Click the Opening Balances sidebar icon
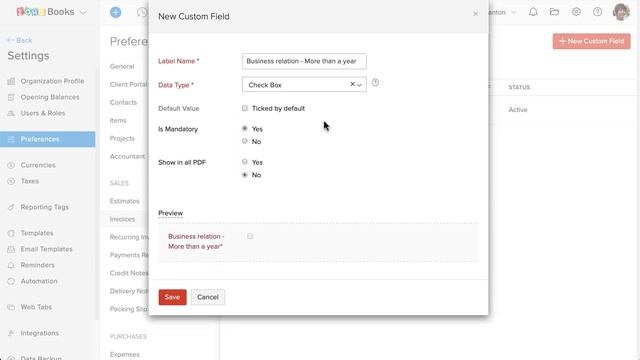The image size is (640, 360). pyautogui.click(x=11, y=97)
